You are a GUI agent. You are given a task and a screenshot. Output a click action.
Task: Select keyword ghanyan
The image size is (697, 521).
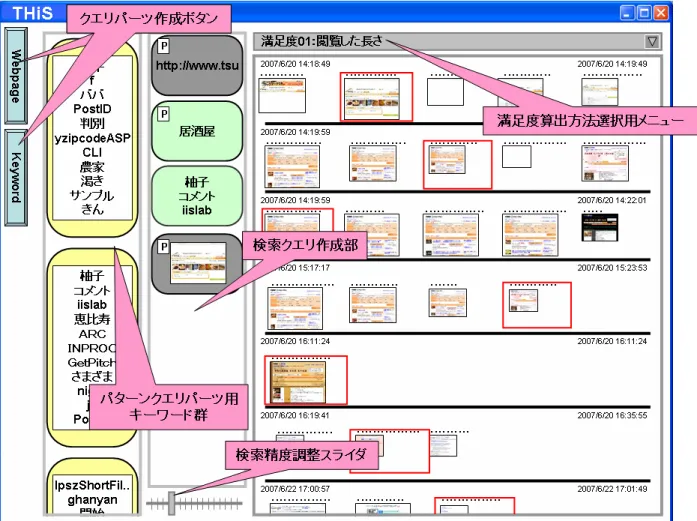pos(92,500)
